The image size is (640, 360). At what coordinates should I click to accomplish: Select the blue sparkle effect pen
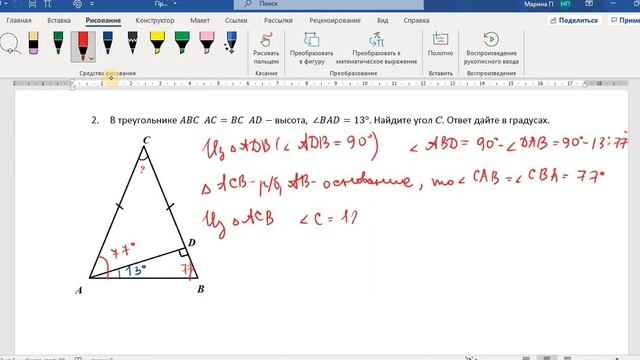coord(231,43)
